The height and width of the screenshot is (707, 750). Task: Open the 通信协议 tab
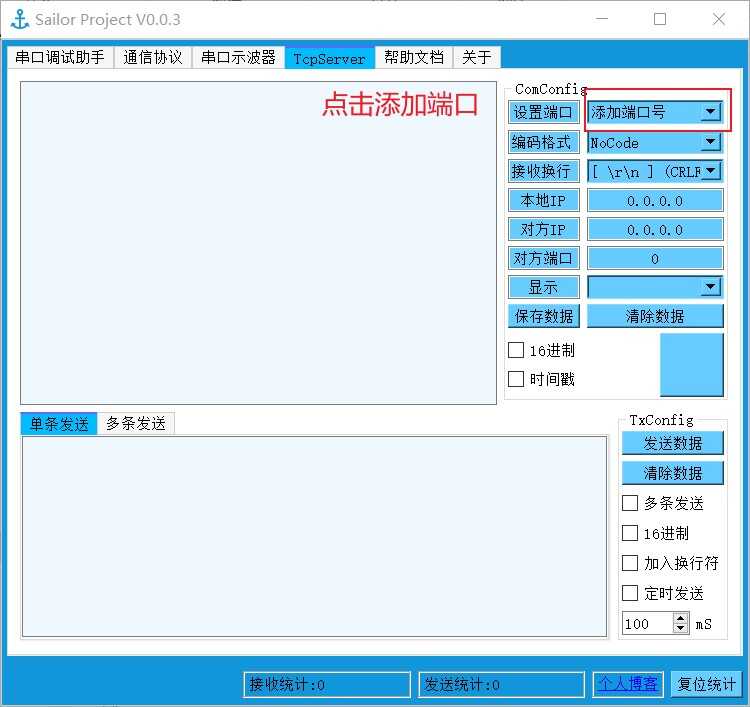pos(153,57)
